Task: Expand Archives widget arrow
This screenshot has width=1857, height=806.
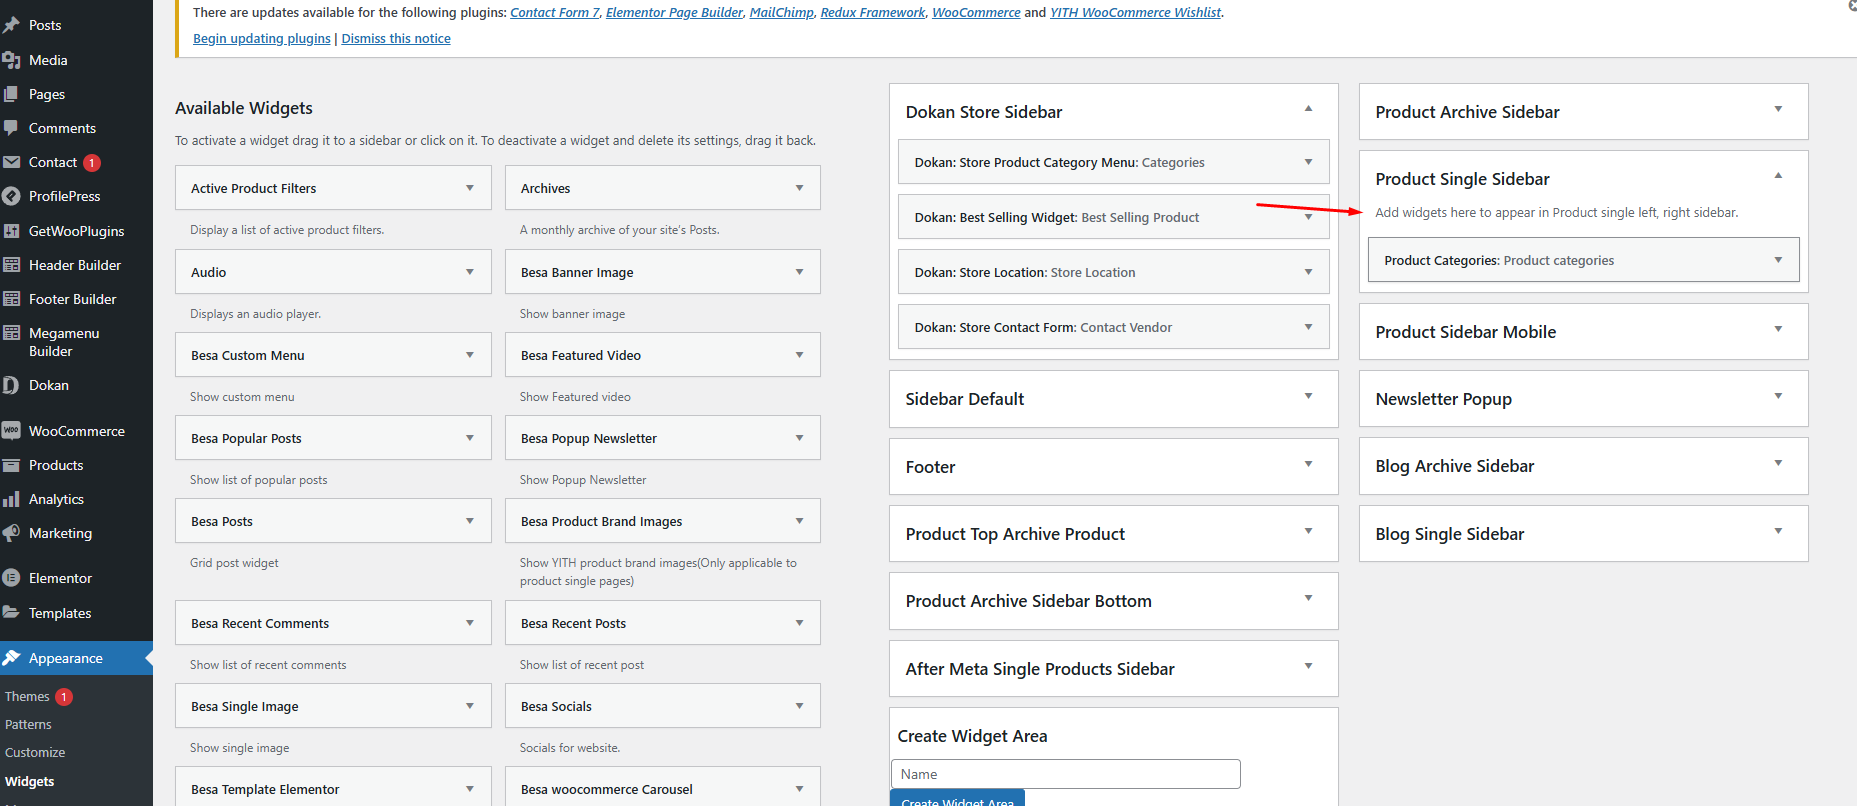Action: coord(799,188)
